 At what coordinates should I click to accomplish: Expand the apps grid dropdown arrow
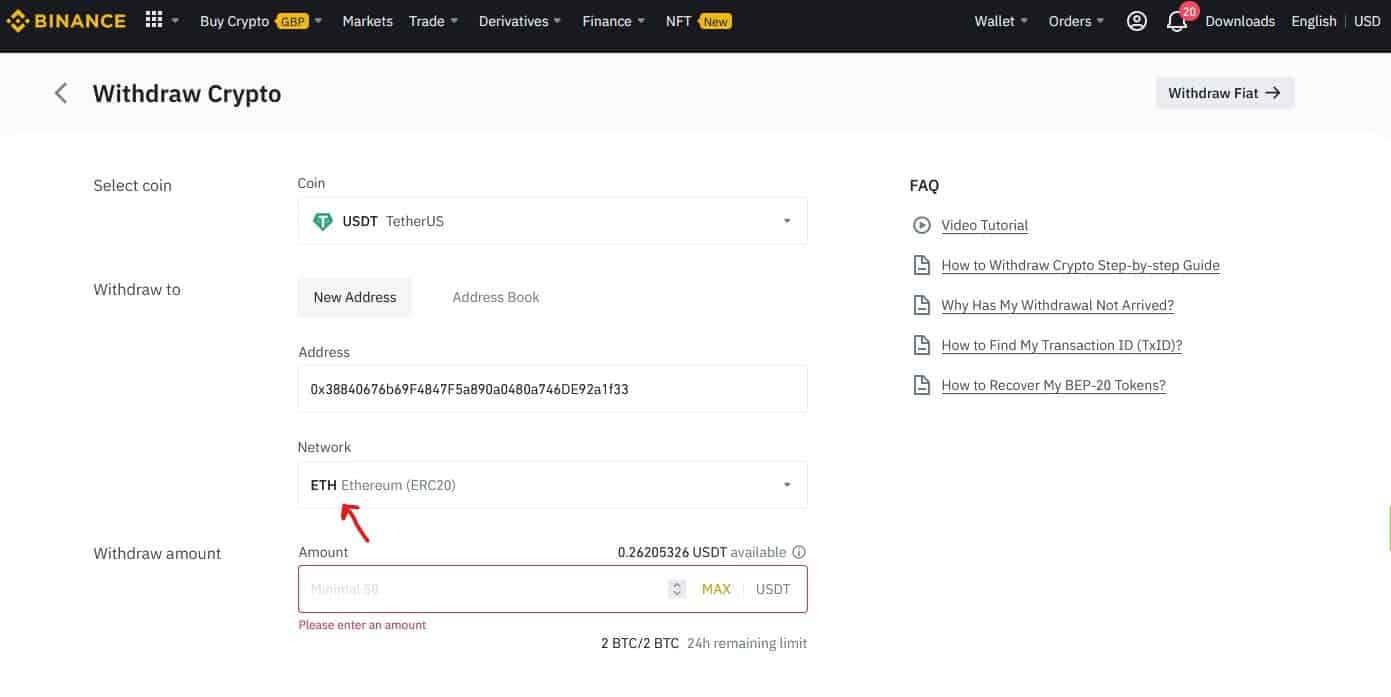[x=175, y=21]
